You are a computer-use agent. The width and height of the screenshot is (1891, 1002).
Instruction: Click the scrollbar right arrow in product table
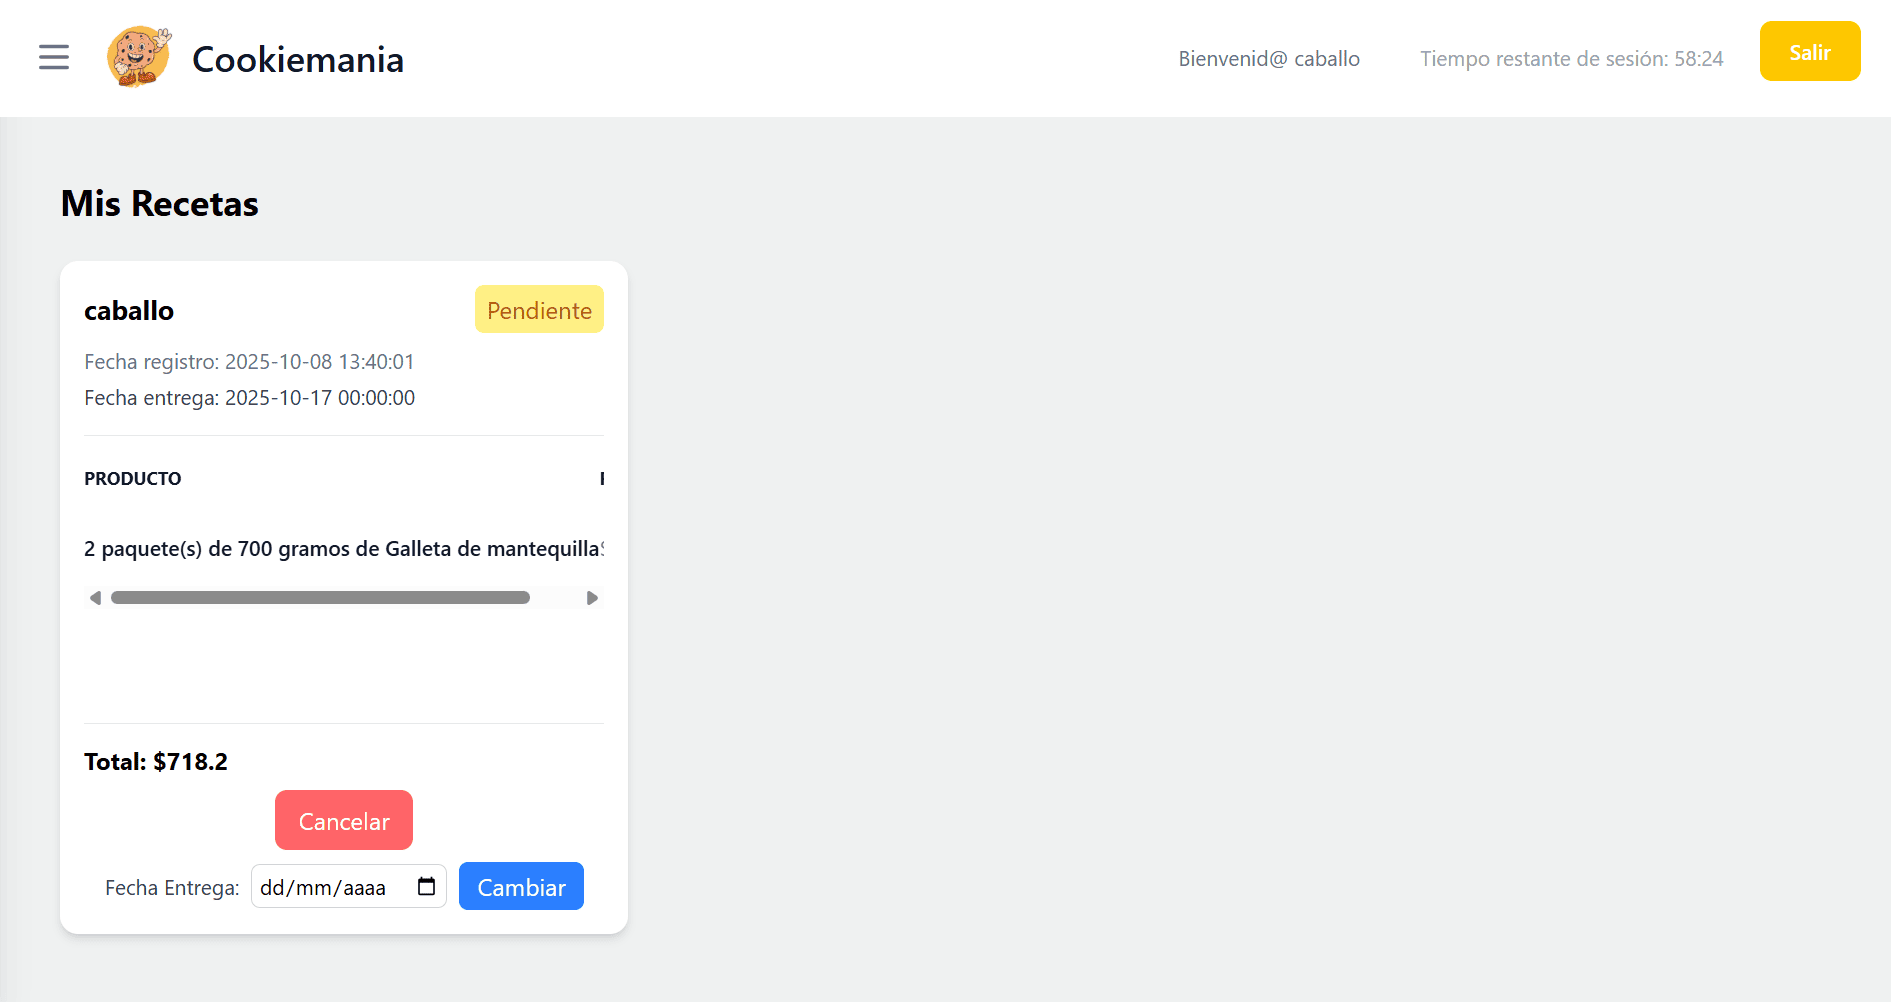[592, 598]
